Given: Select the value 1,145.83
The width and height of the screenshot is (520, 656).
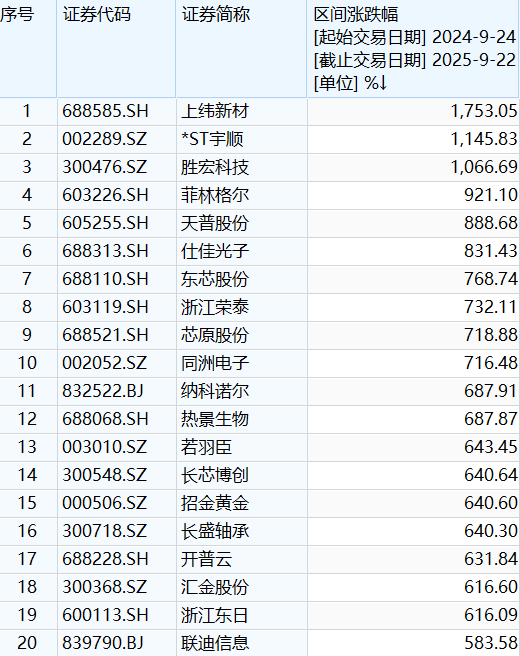Looking at the screenshot, I should pos(484,139).
